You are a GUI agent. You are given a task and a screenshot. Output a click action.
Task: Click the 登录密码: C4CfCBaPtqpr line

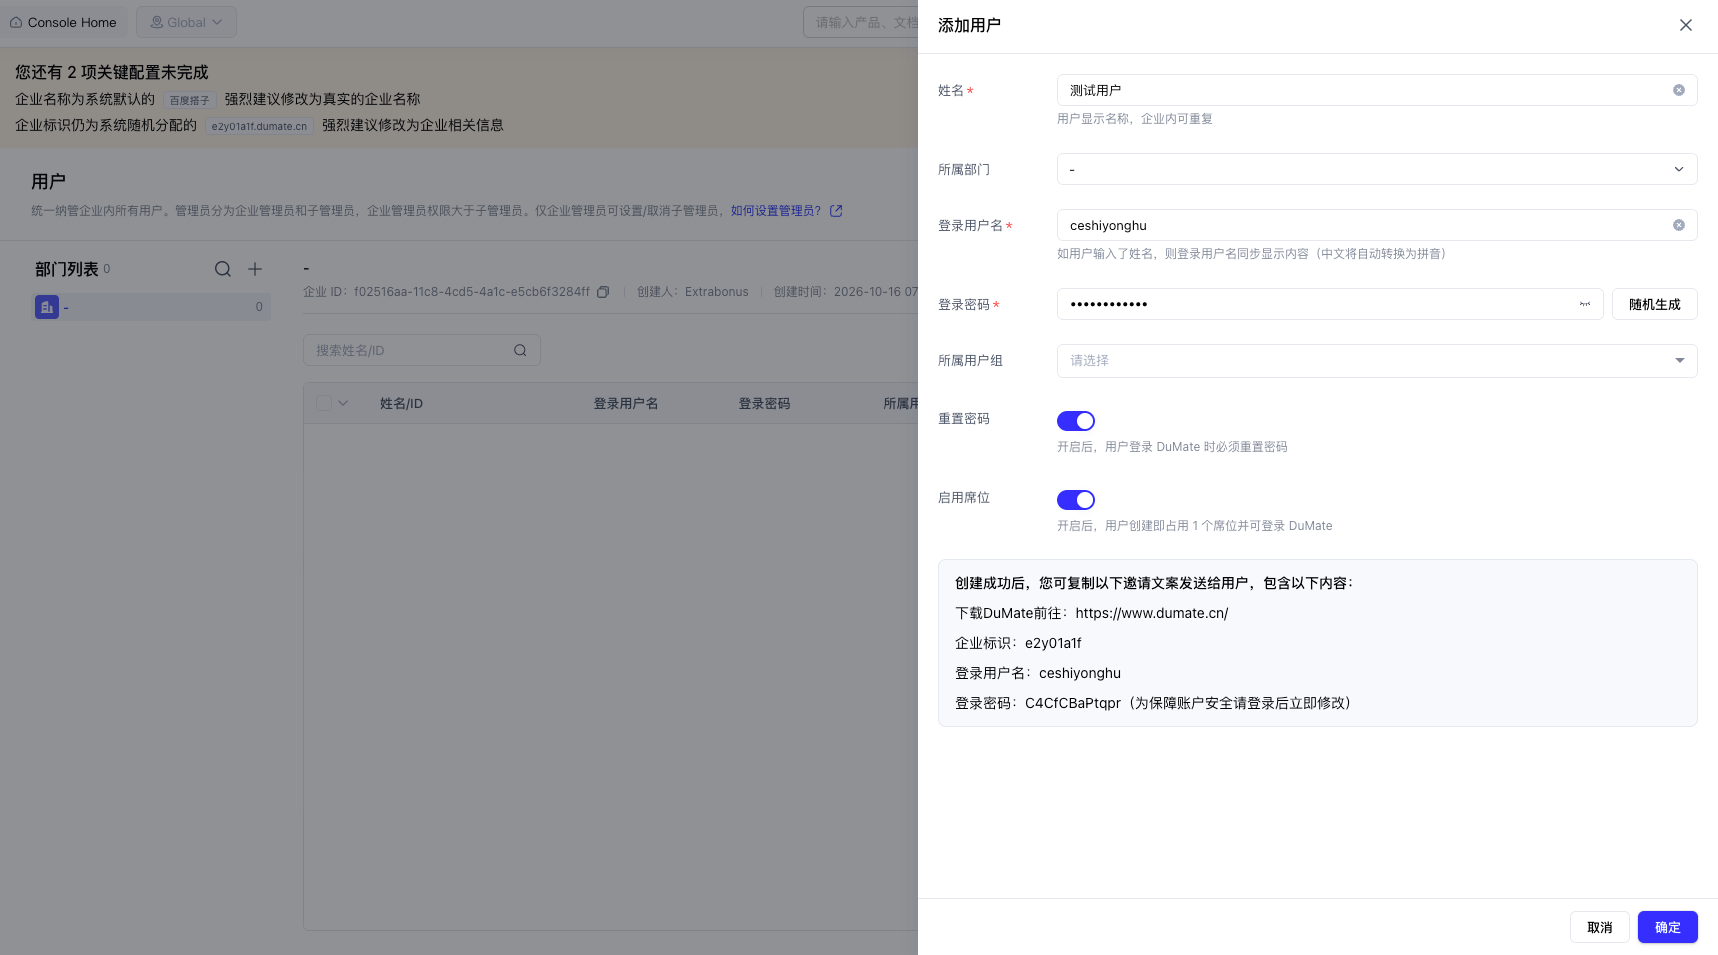(1153, 703)
